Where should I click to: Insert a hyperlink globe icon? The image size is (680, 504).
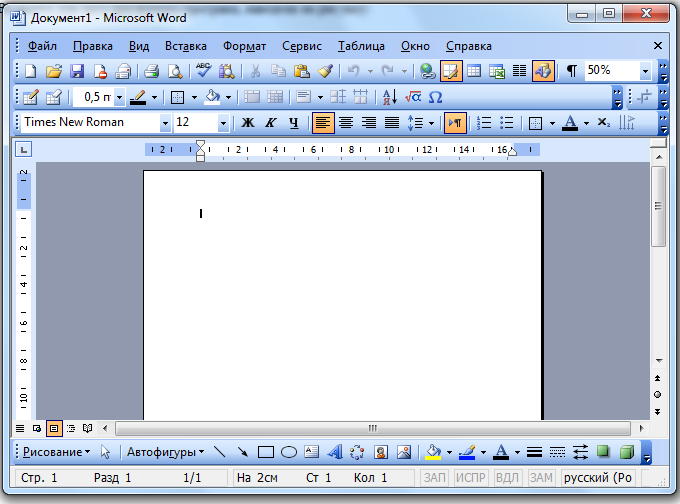(428, 71)
